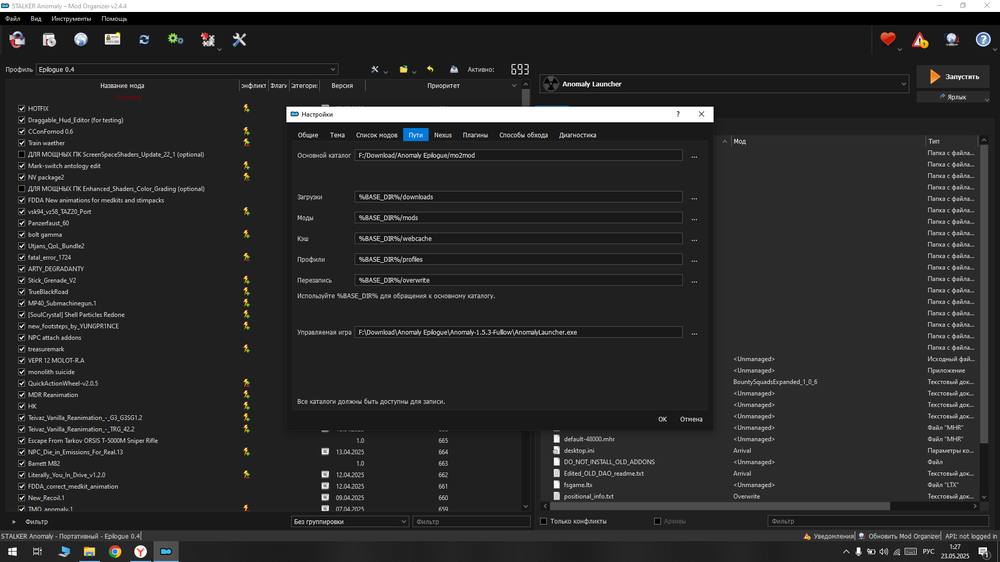Open settings wrench and screwdriver icon

click(x=239, y=40)
